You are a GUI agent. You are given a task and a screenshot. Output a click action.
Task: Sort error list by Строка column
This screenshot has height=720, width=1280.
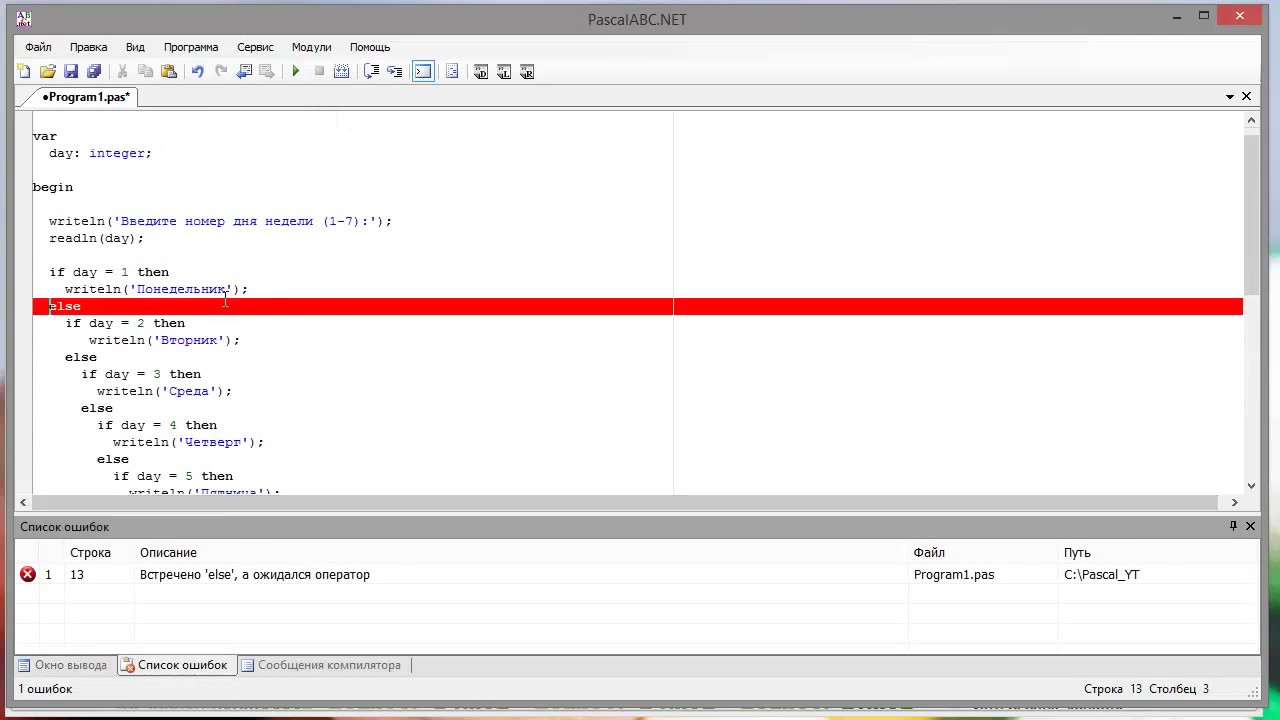(x=90, y=553)
